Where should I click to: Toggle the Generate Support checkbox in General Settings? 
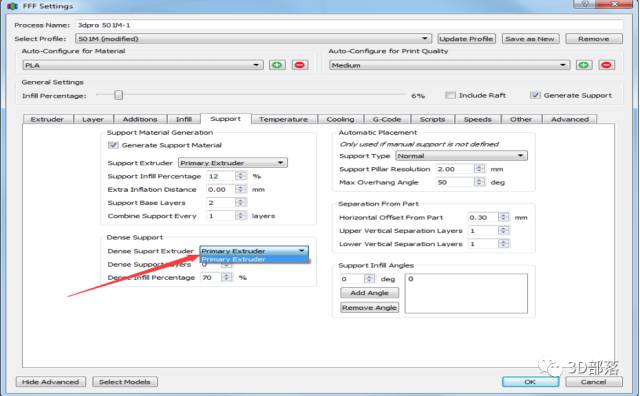pyautogui.click(x=535, y=95)
